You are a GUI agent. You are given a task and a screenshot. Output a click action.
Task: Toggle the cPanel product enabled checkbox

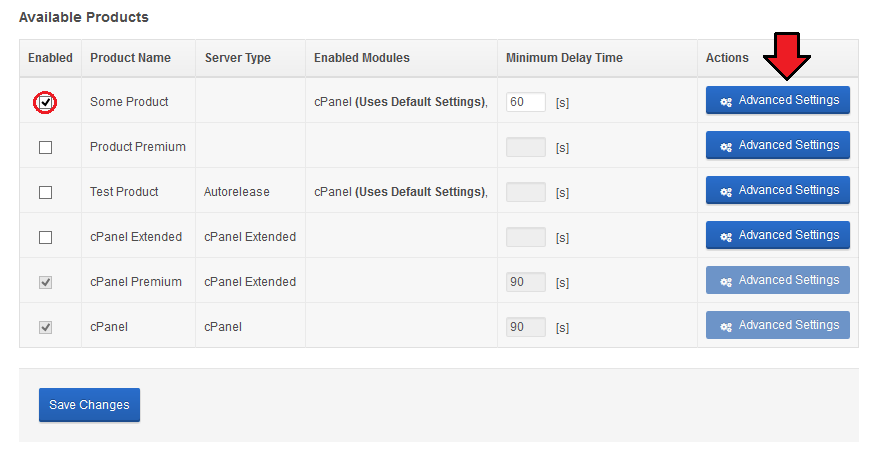coord(45,327)
